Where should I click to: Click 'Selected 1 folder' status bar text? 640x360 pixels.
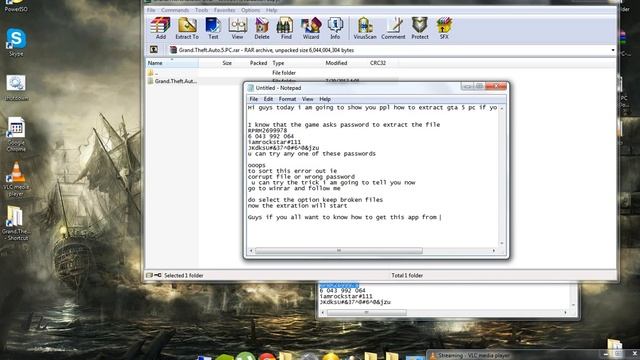pos(184,276)
